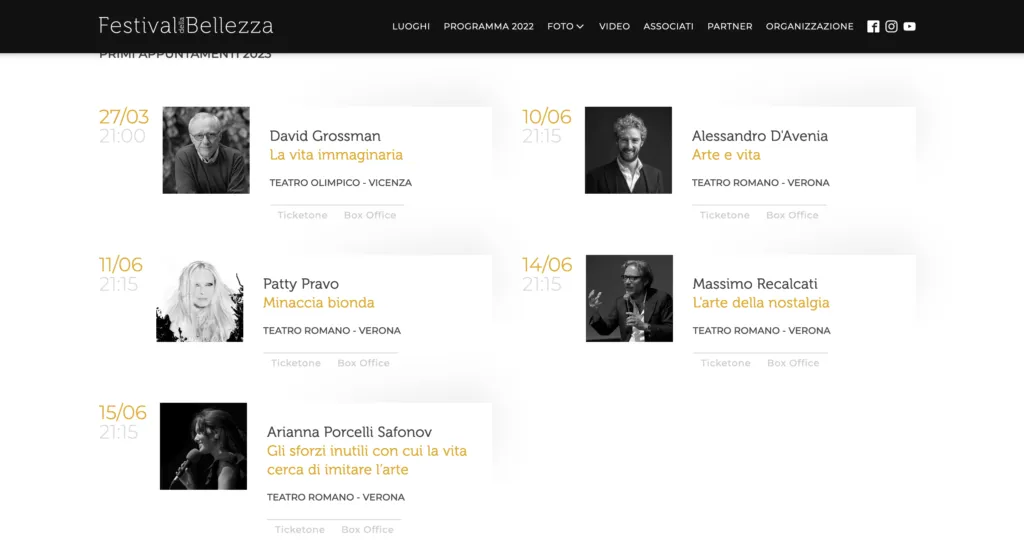Select ASSOCIATI in the navigation bar

668,27
